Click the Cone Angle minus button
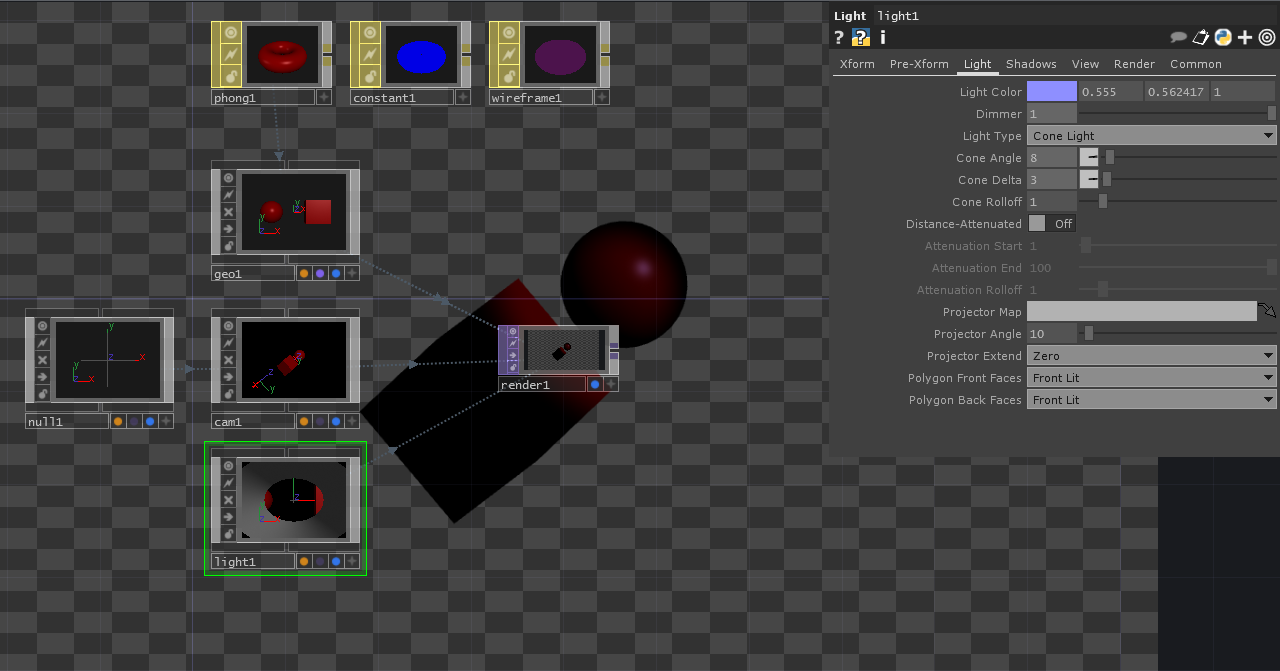The image size is (1280, 671). tap(1089, 158)
